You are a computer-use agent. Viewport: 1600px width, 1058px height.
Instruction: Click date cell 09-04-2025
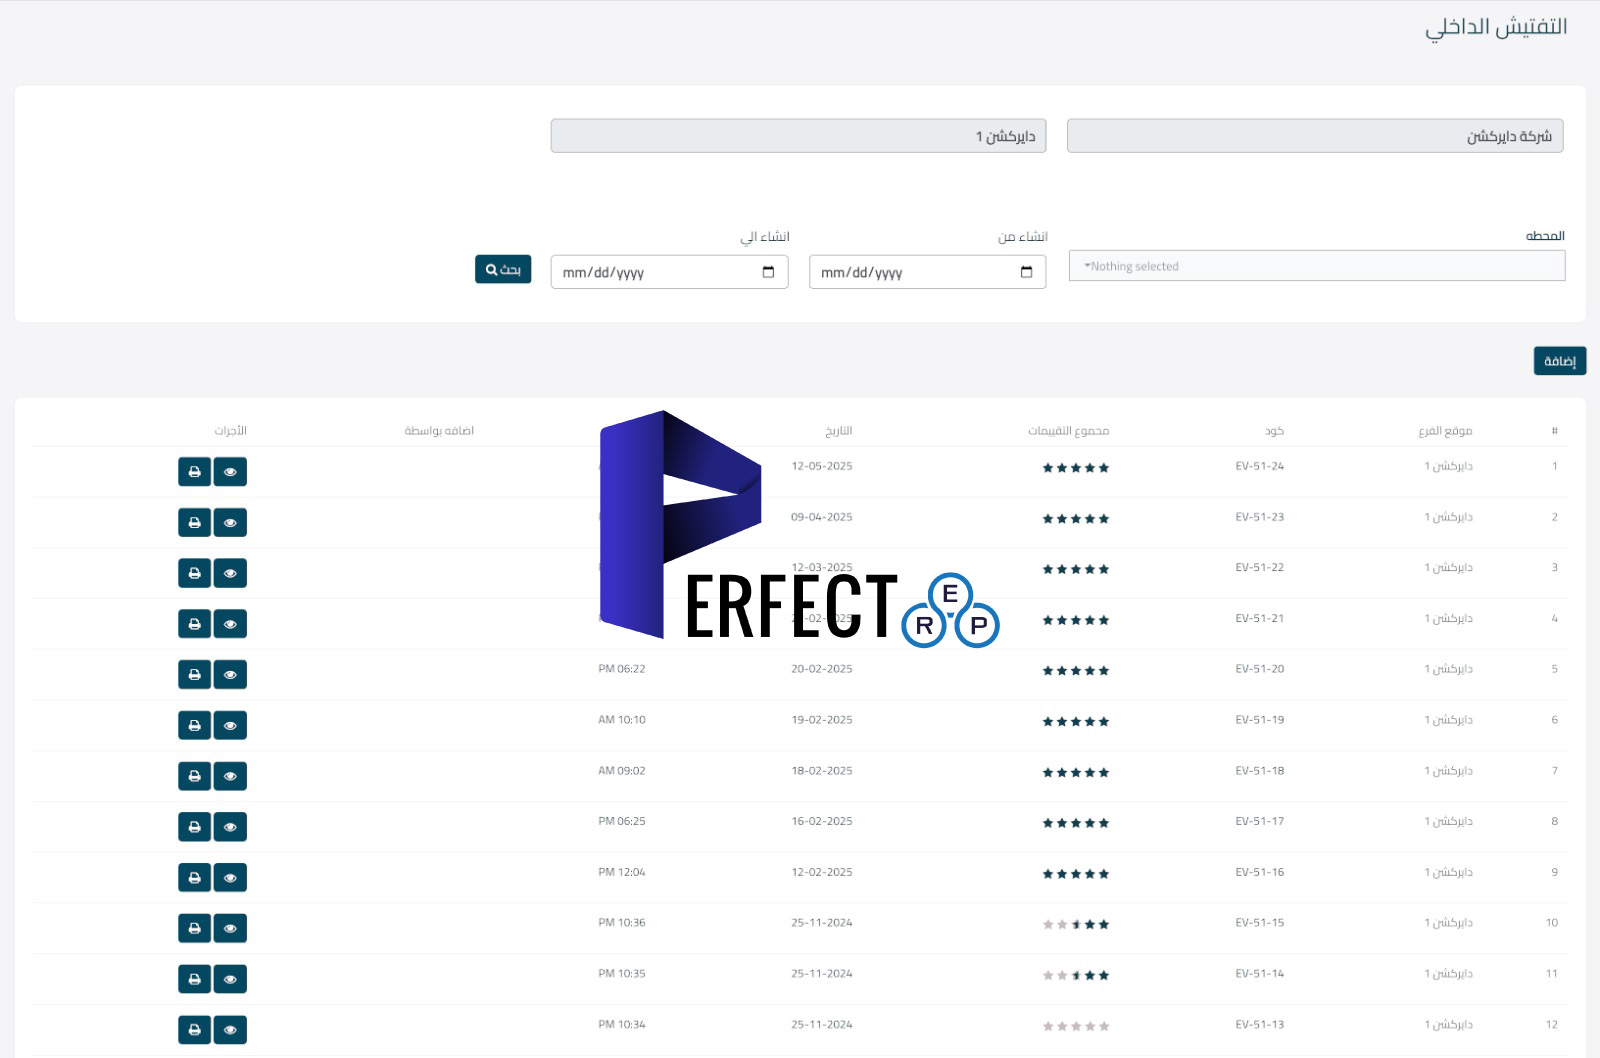coord(822,517)
